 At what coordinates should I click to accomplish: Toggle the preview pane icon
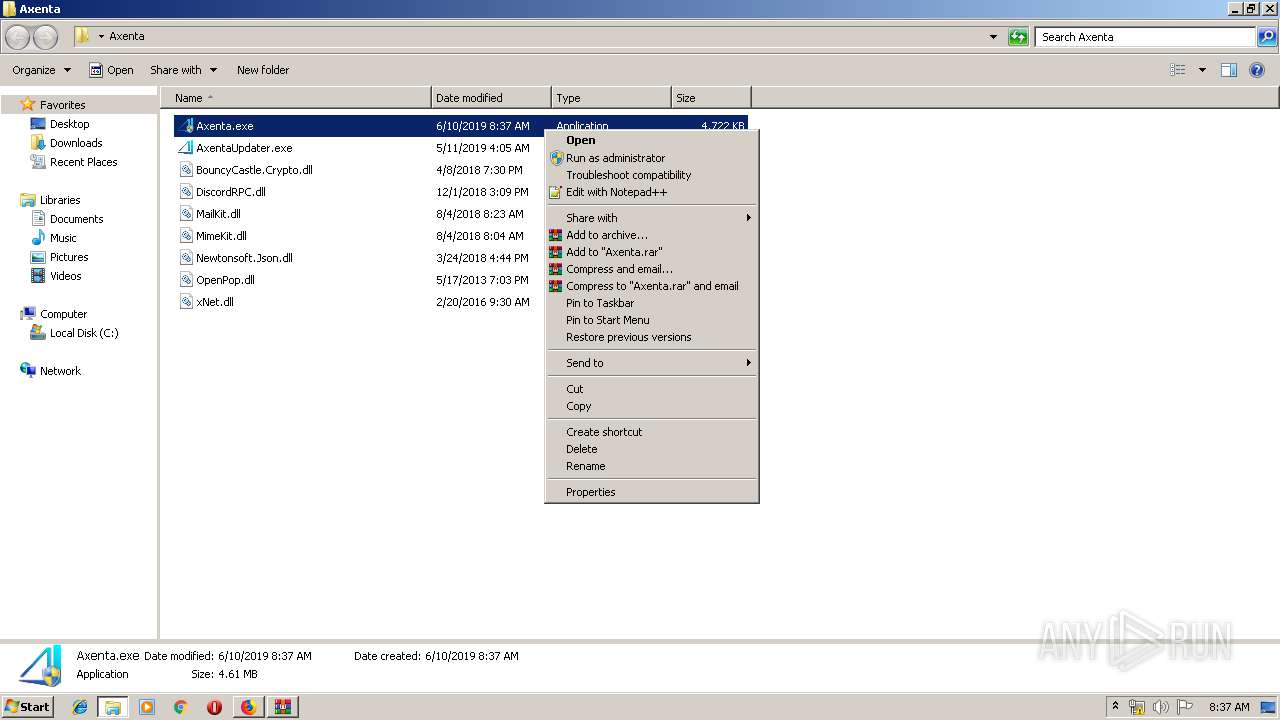pyautogui.click(x=1229, y=70)
